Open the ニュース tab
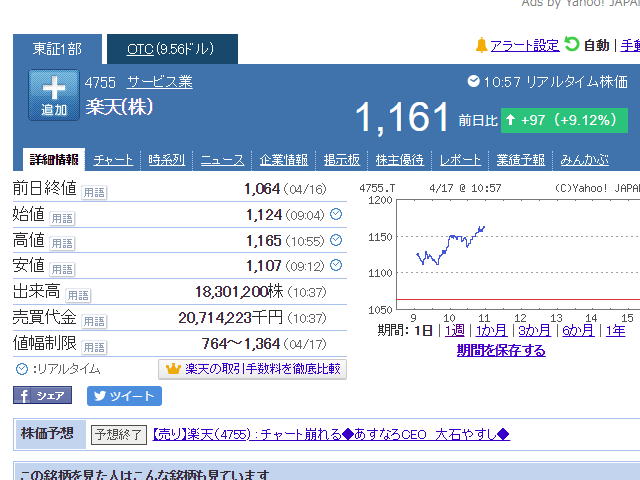Viewport: 640px width, 480px height. [222, 160]
